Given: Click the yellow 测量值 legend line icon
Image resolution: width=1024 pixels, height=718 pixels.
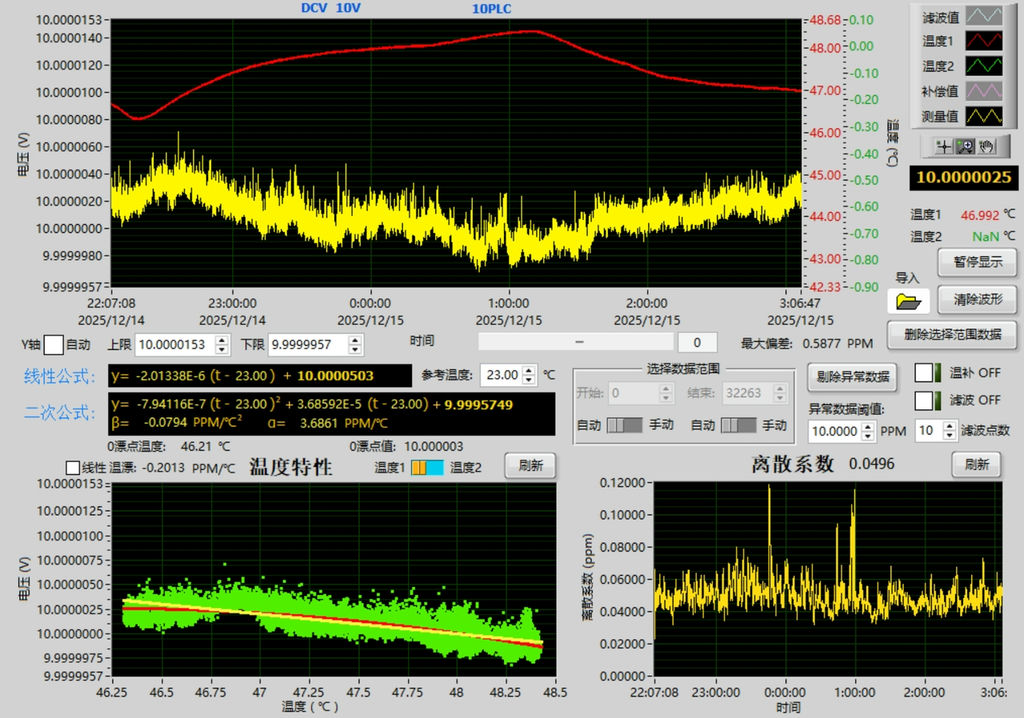Looking at the screenshot, I should pos(982,116).
